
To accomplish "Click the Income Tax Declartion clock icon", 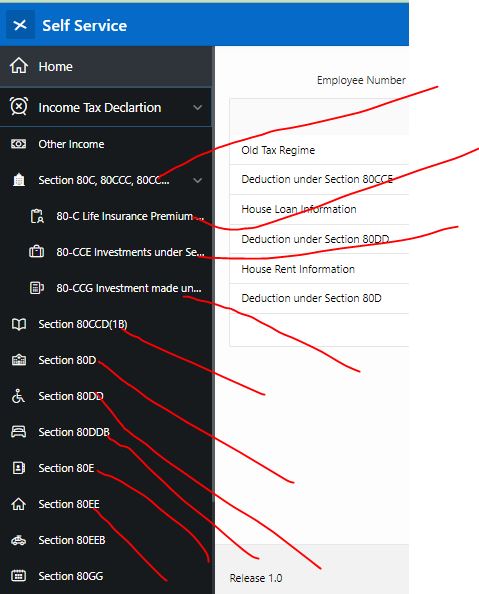I will (19, 106).
